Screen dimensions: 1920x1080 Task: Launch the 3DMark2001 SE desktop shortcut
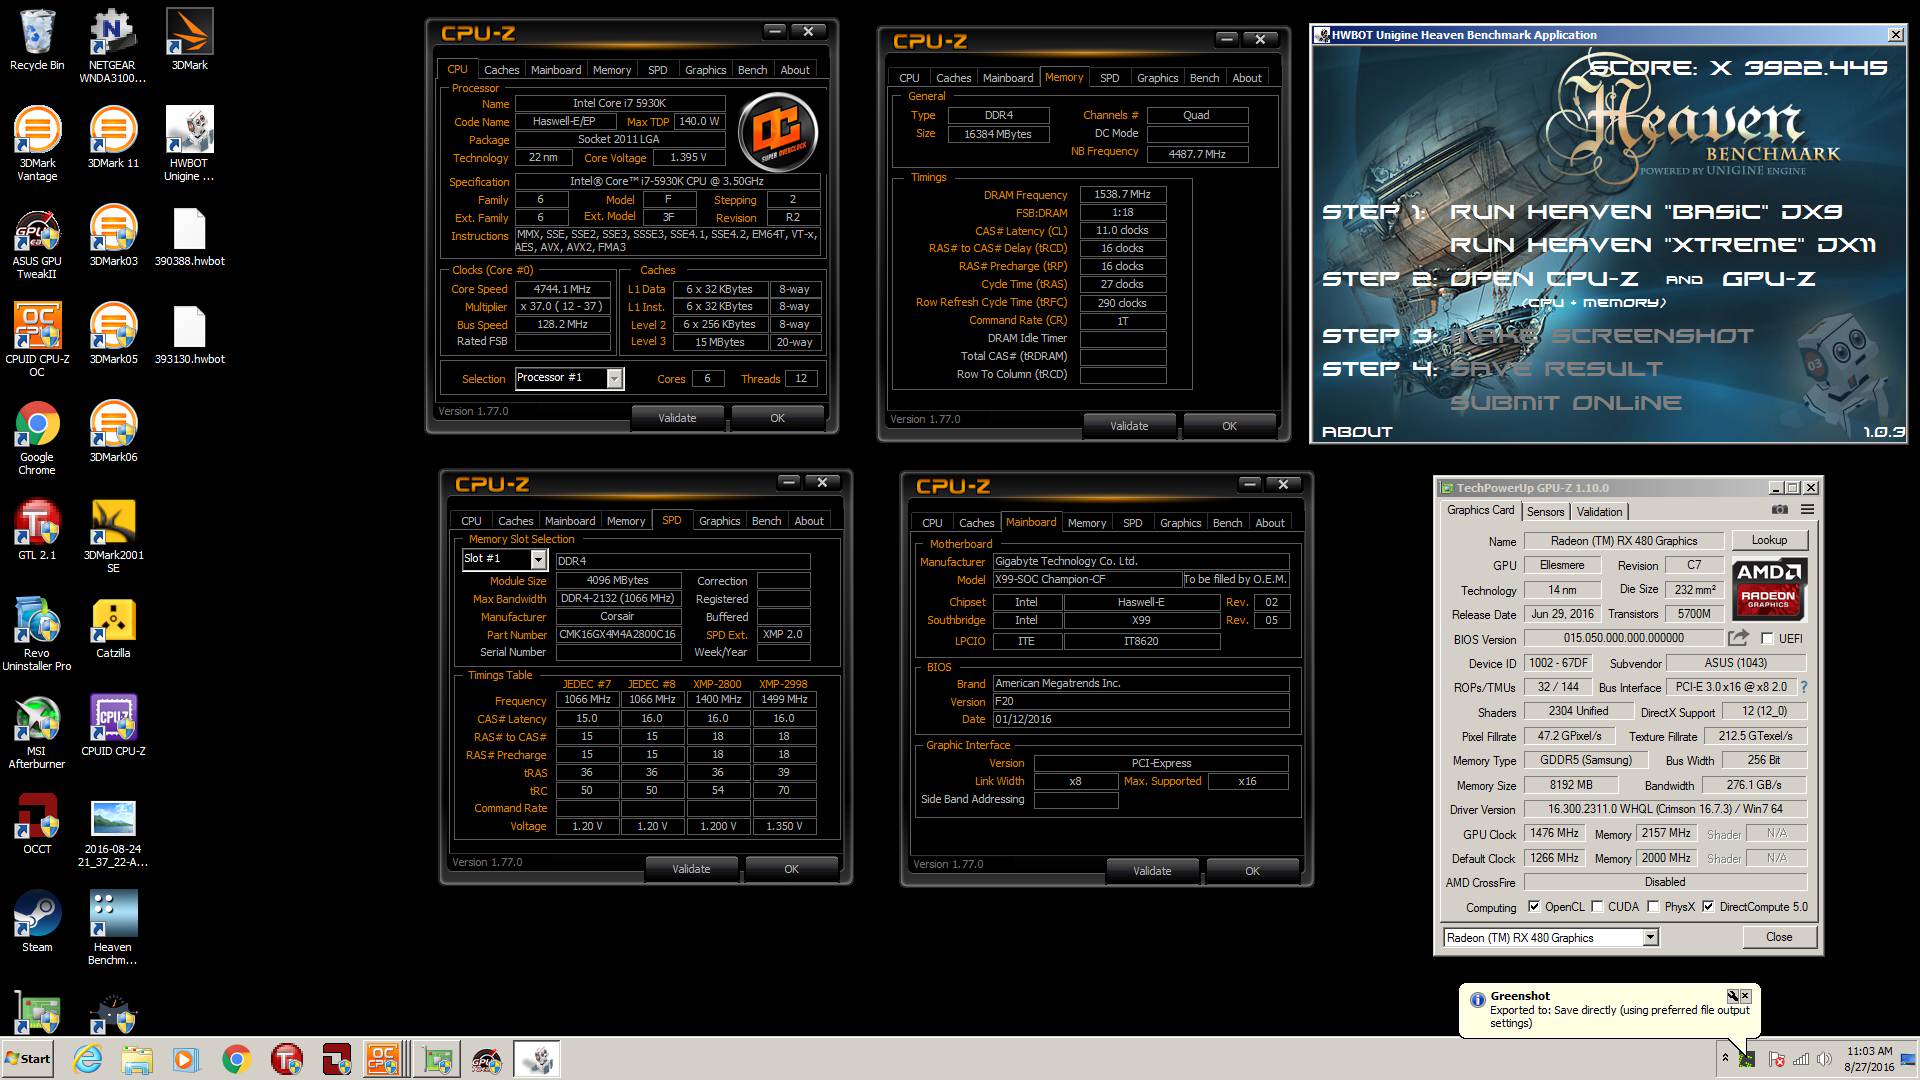point(113,536)
